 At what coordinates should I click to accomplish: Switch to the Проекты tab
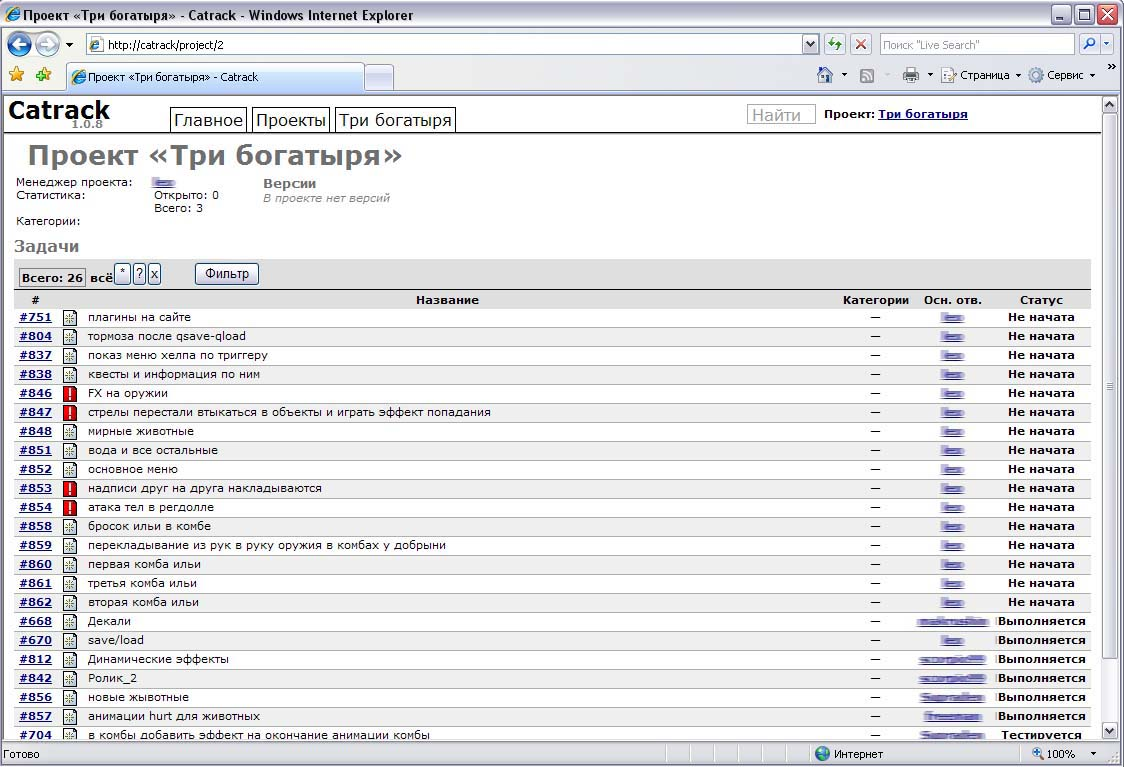click(291, 120)
